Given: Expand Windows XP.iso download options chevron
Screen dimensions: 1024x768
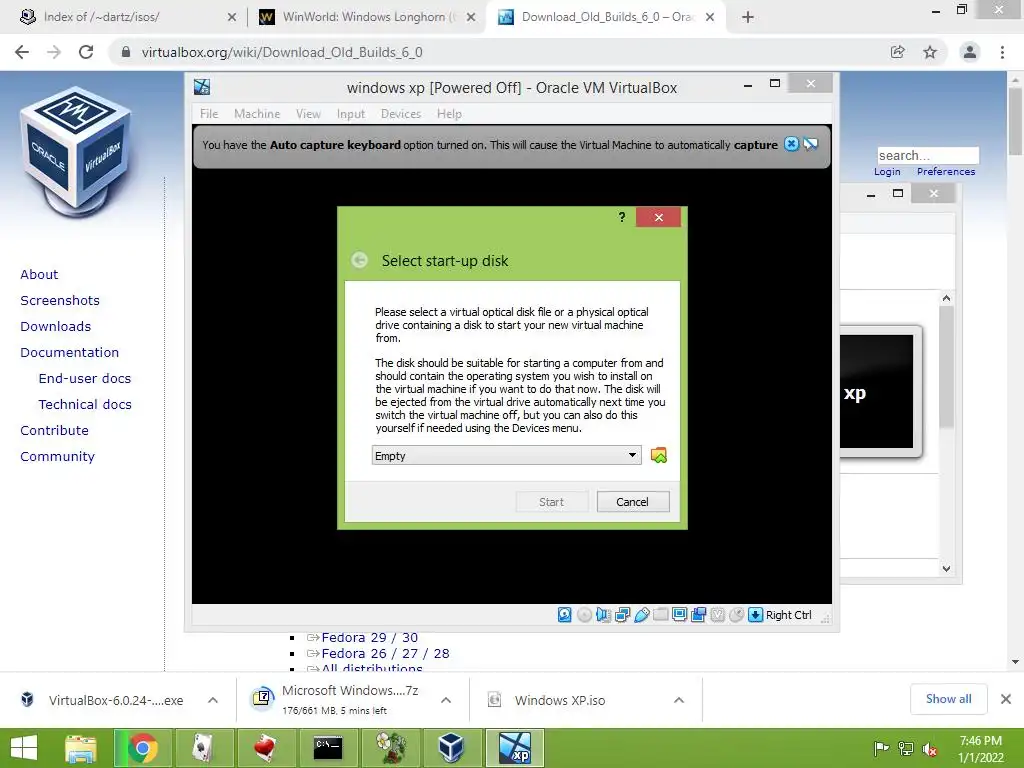Looking at the screenshot, I should click(x=679, y=700).
